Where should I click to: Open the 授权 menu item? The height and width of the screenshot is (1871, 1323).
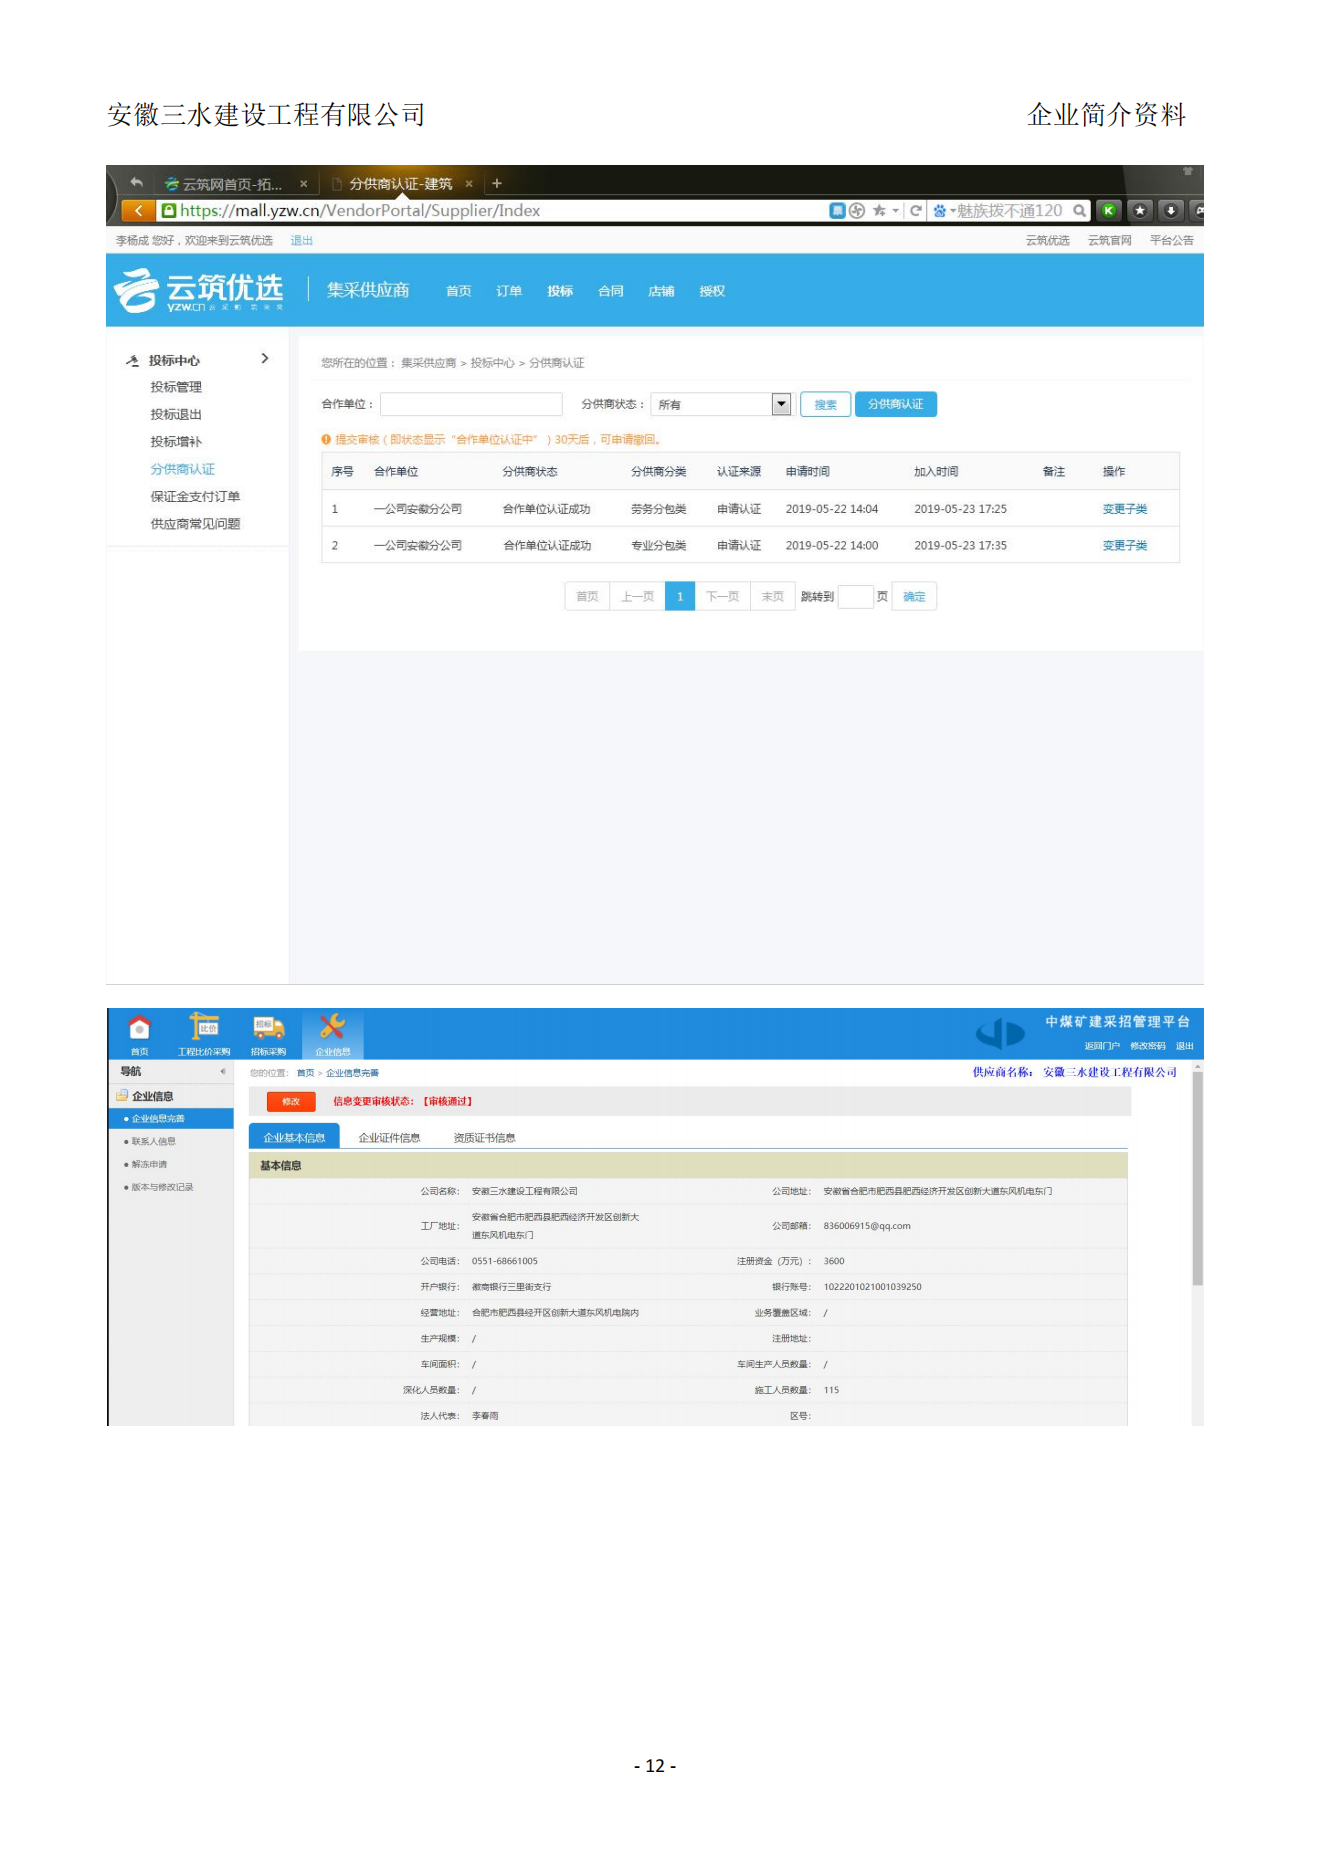pyautogui.click(x=712, y=291)
